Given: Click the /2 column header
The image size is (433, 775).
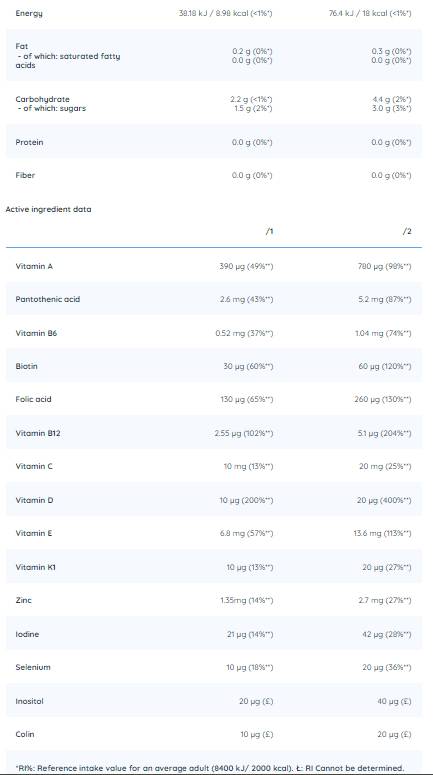Looking at the screenshot, I should point(407,231).
